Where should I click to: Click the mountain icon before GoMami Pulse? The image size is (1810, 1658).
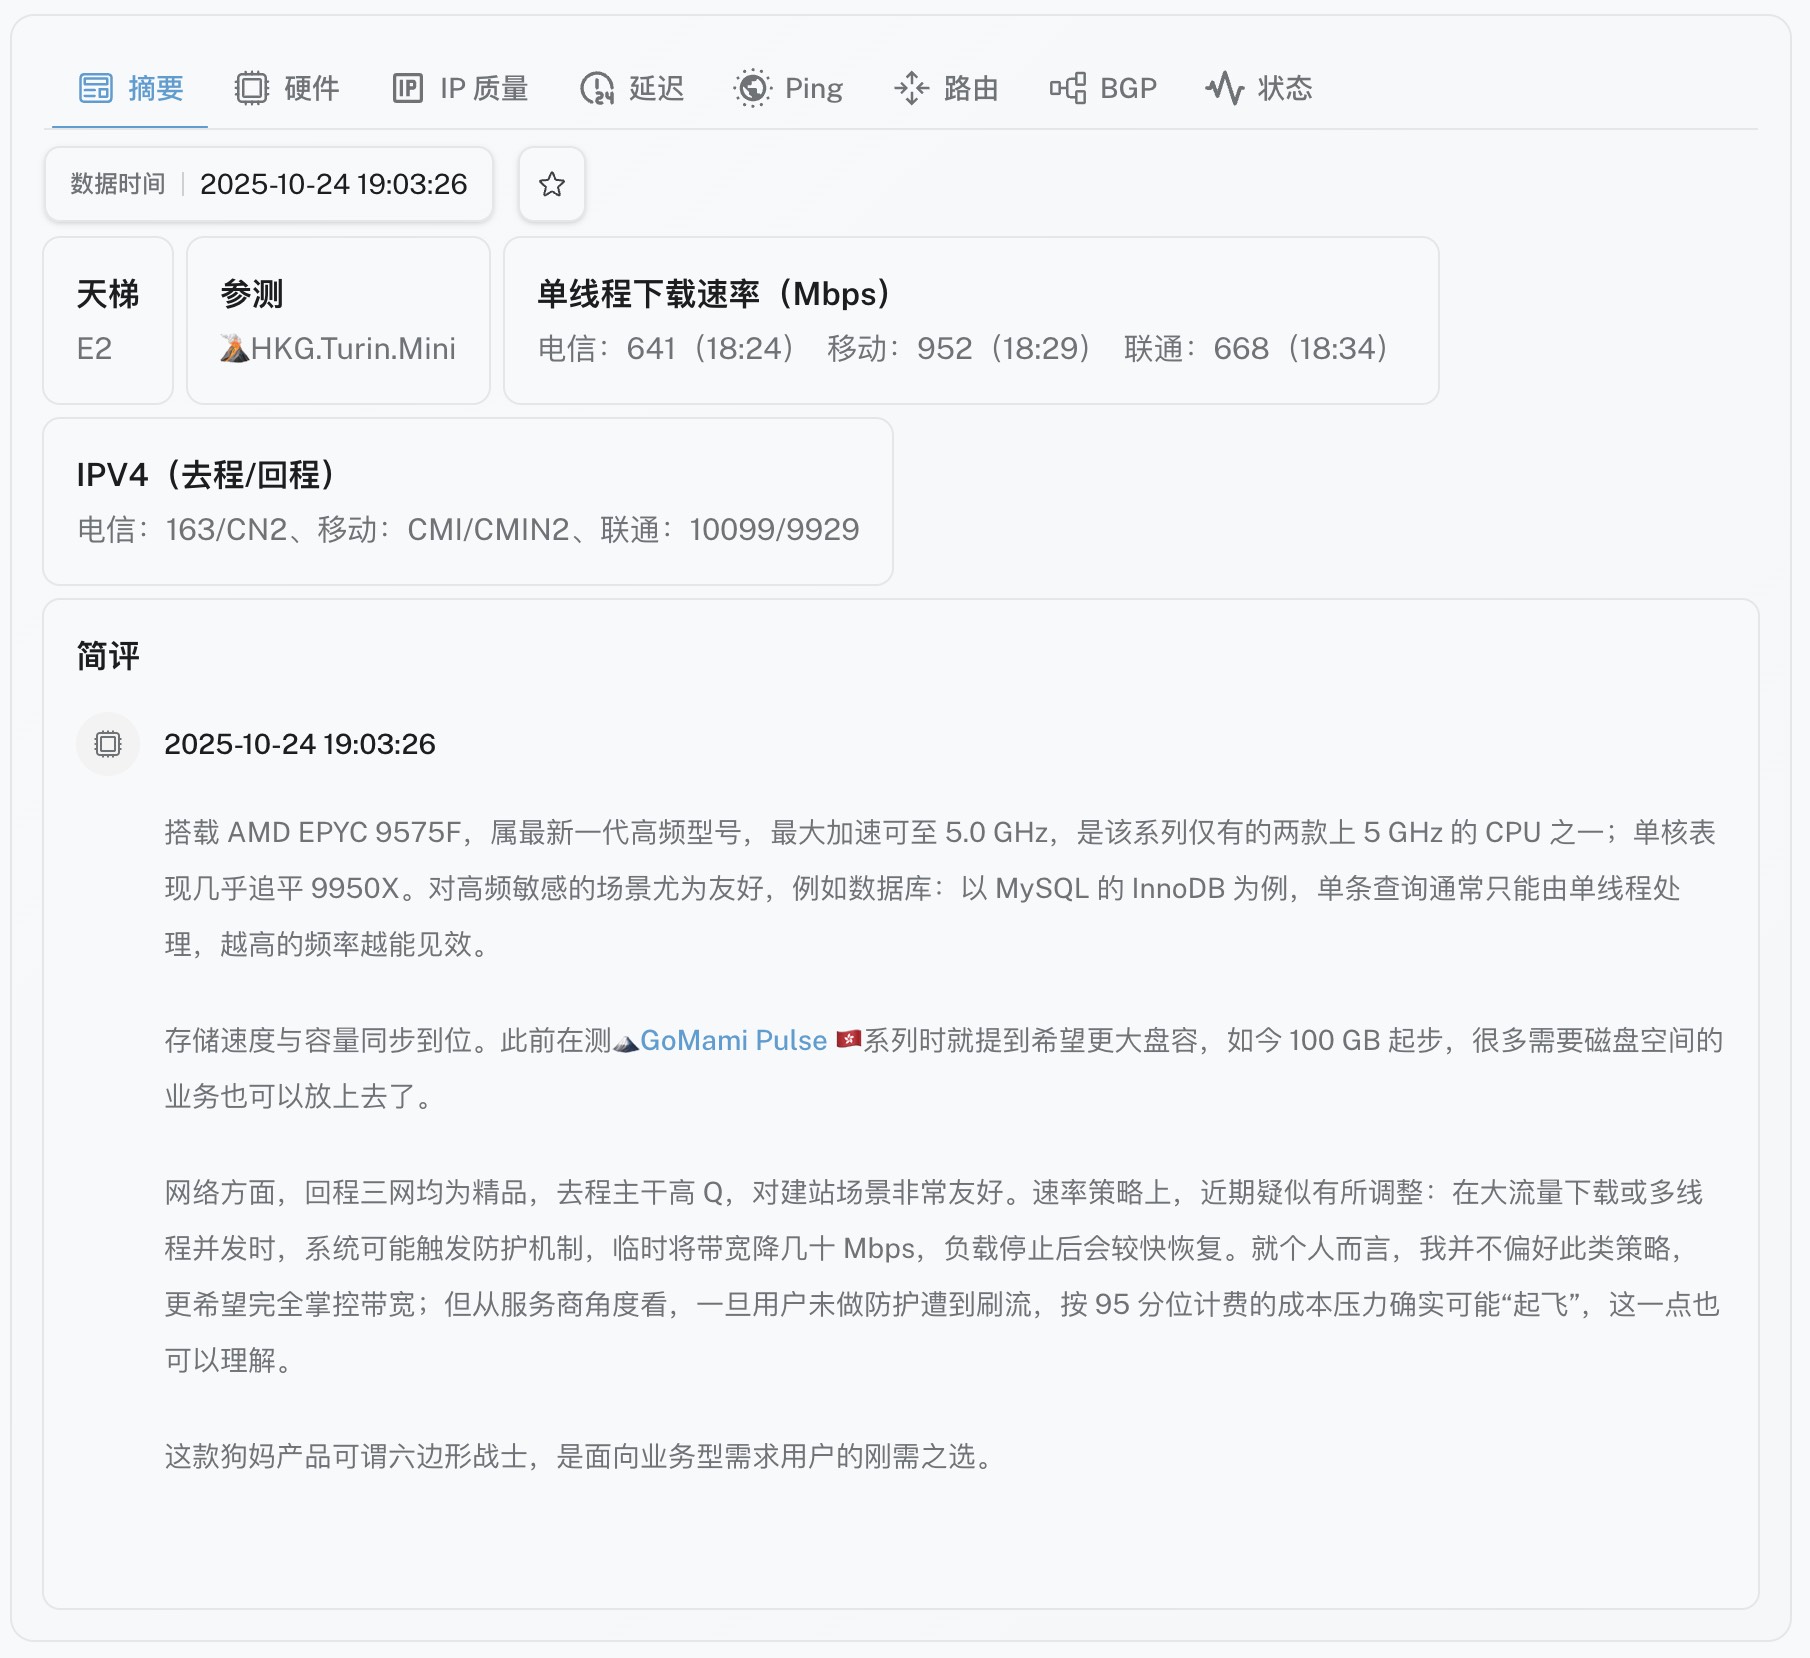(626, 1042)
